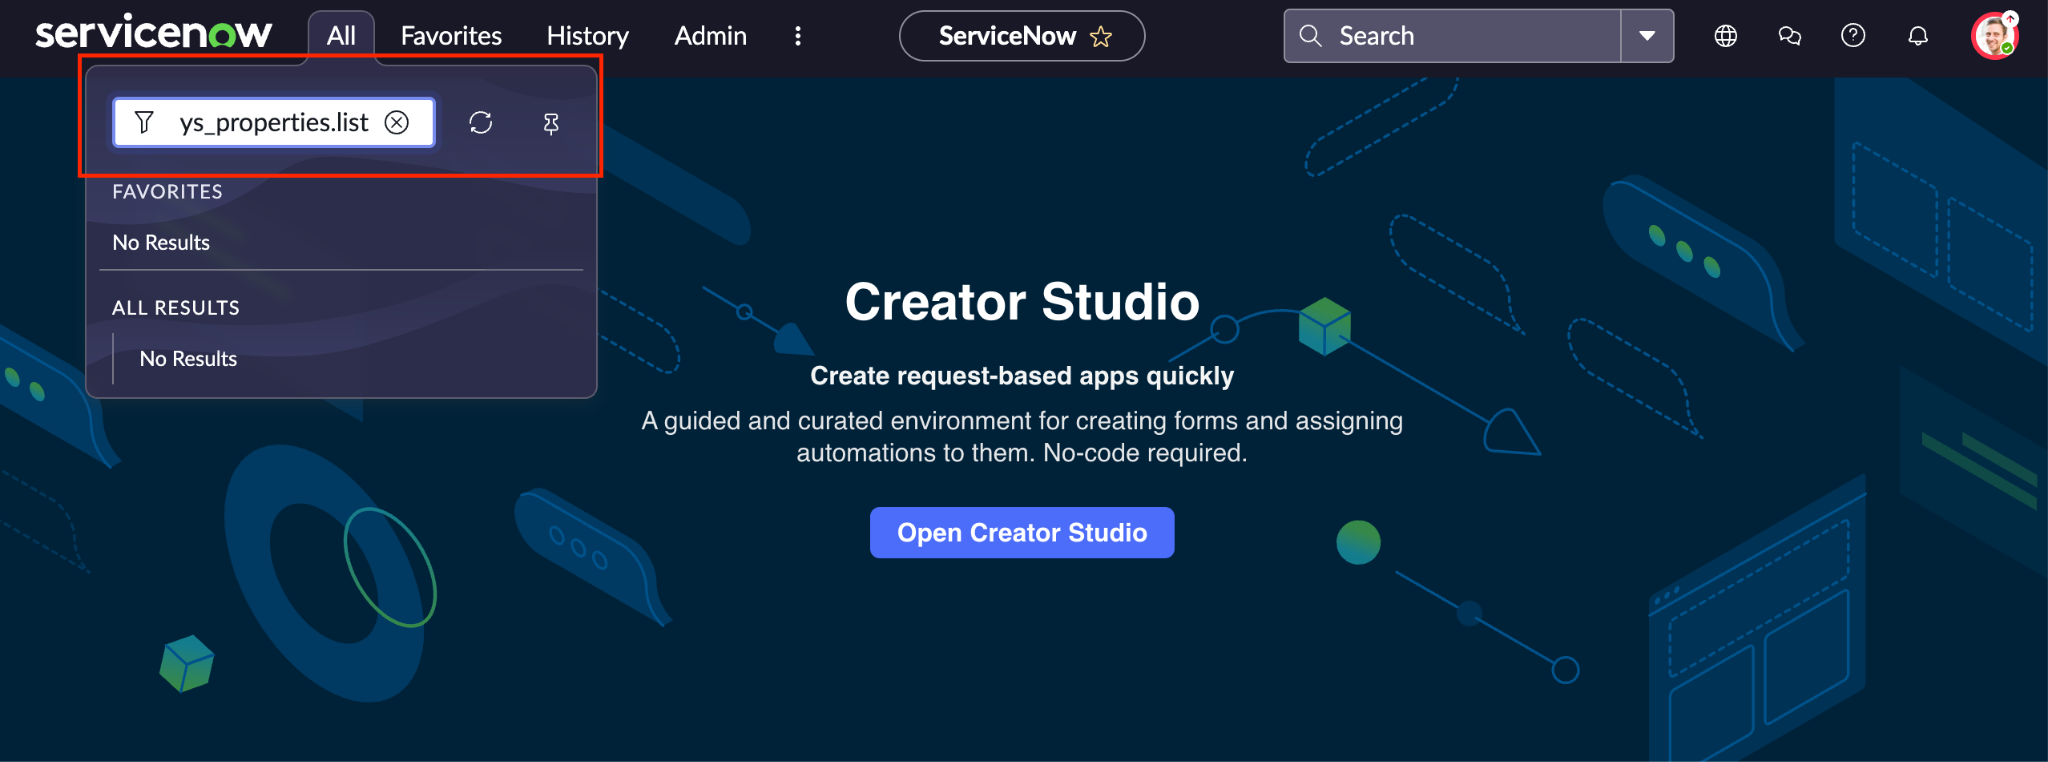
Task: Click the Open Creator Studio button
Action: (x=1021, y=533)
